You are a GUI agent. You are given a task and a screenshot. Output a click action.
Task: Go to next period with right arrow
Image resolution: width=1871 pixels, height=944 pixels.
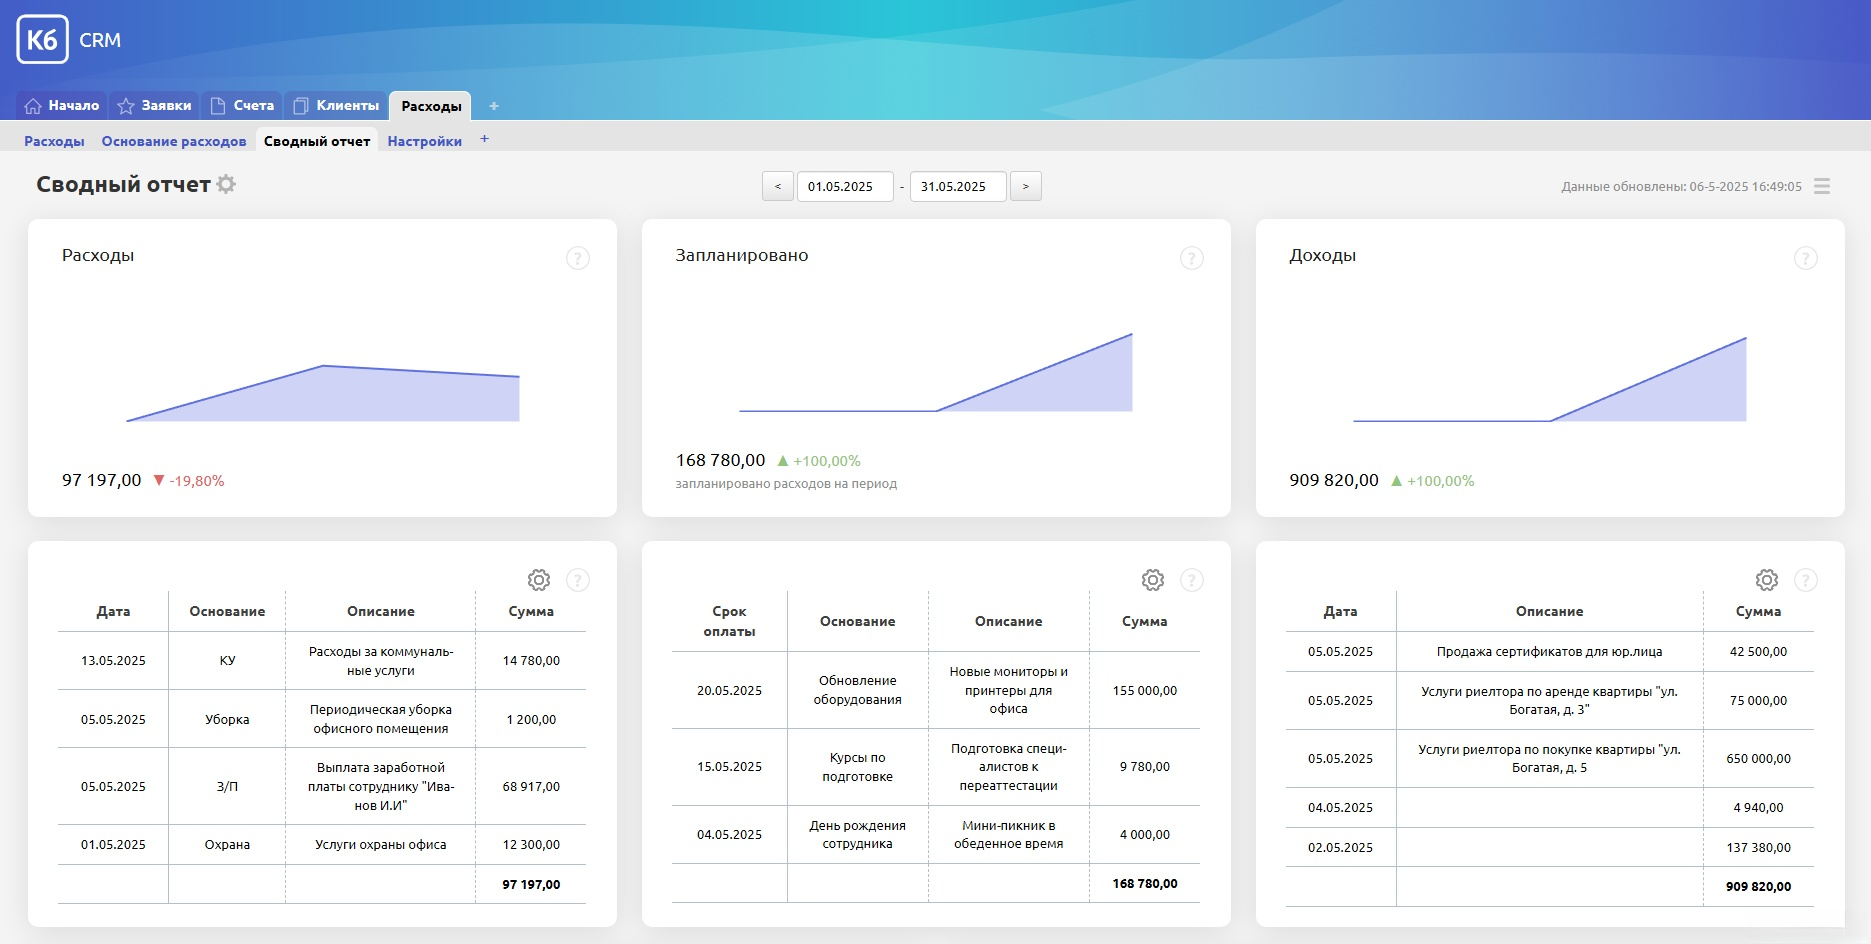pyautogui.click(x=1025, y=187)
